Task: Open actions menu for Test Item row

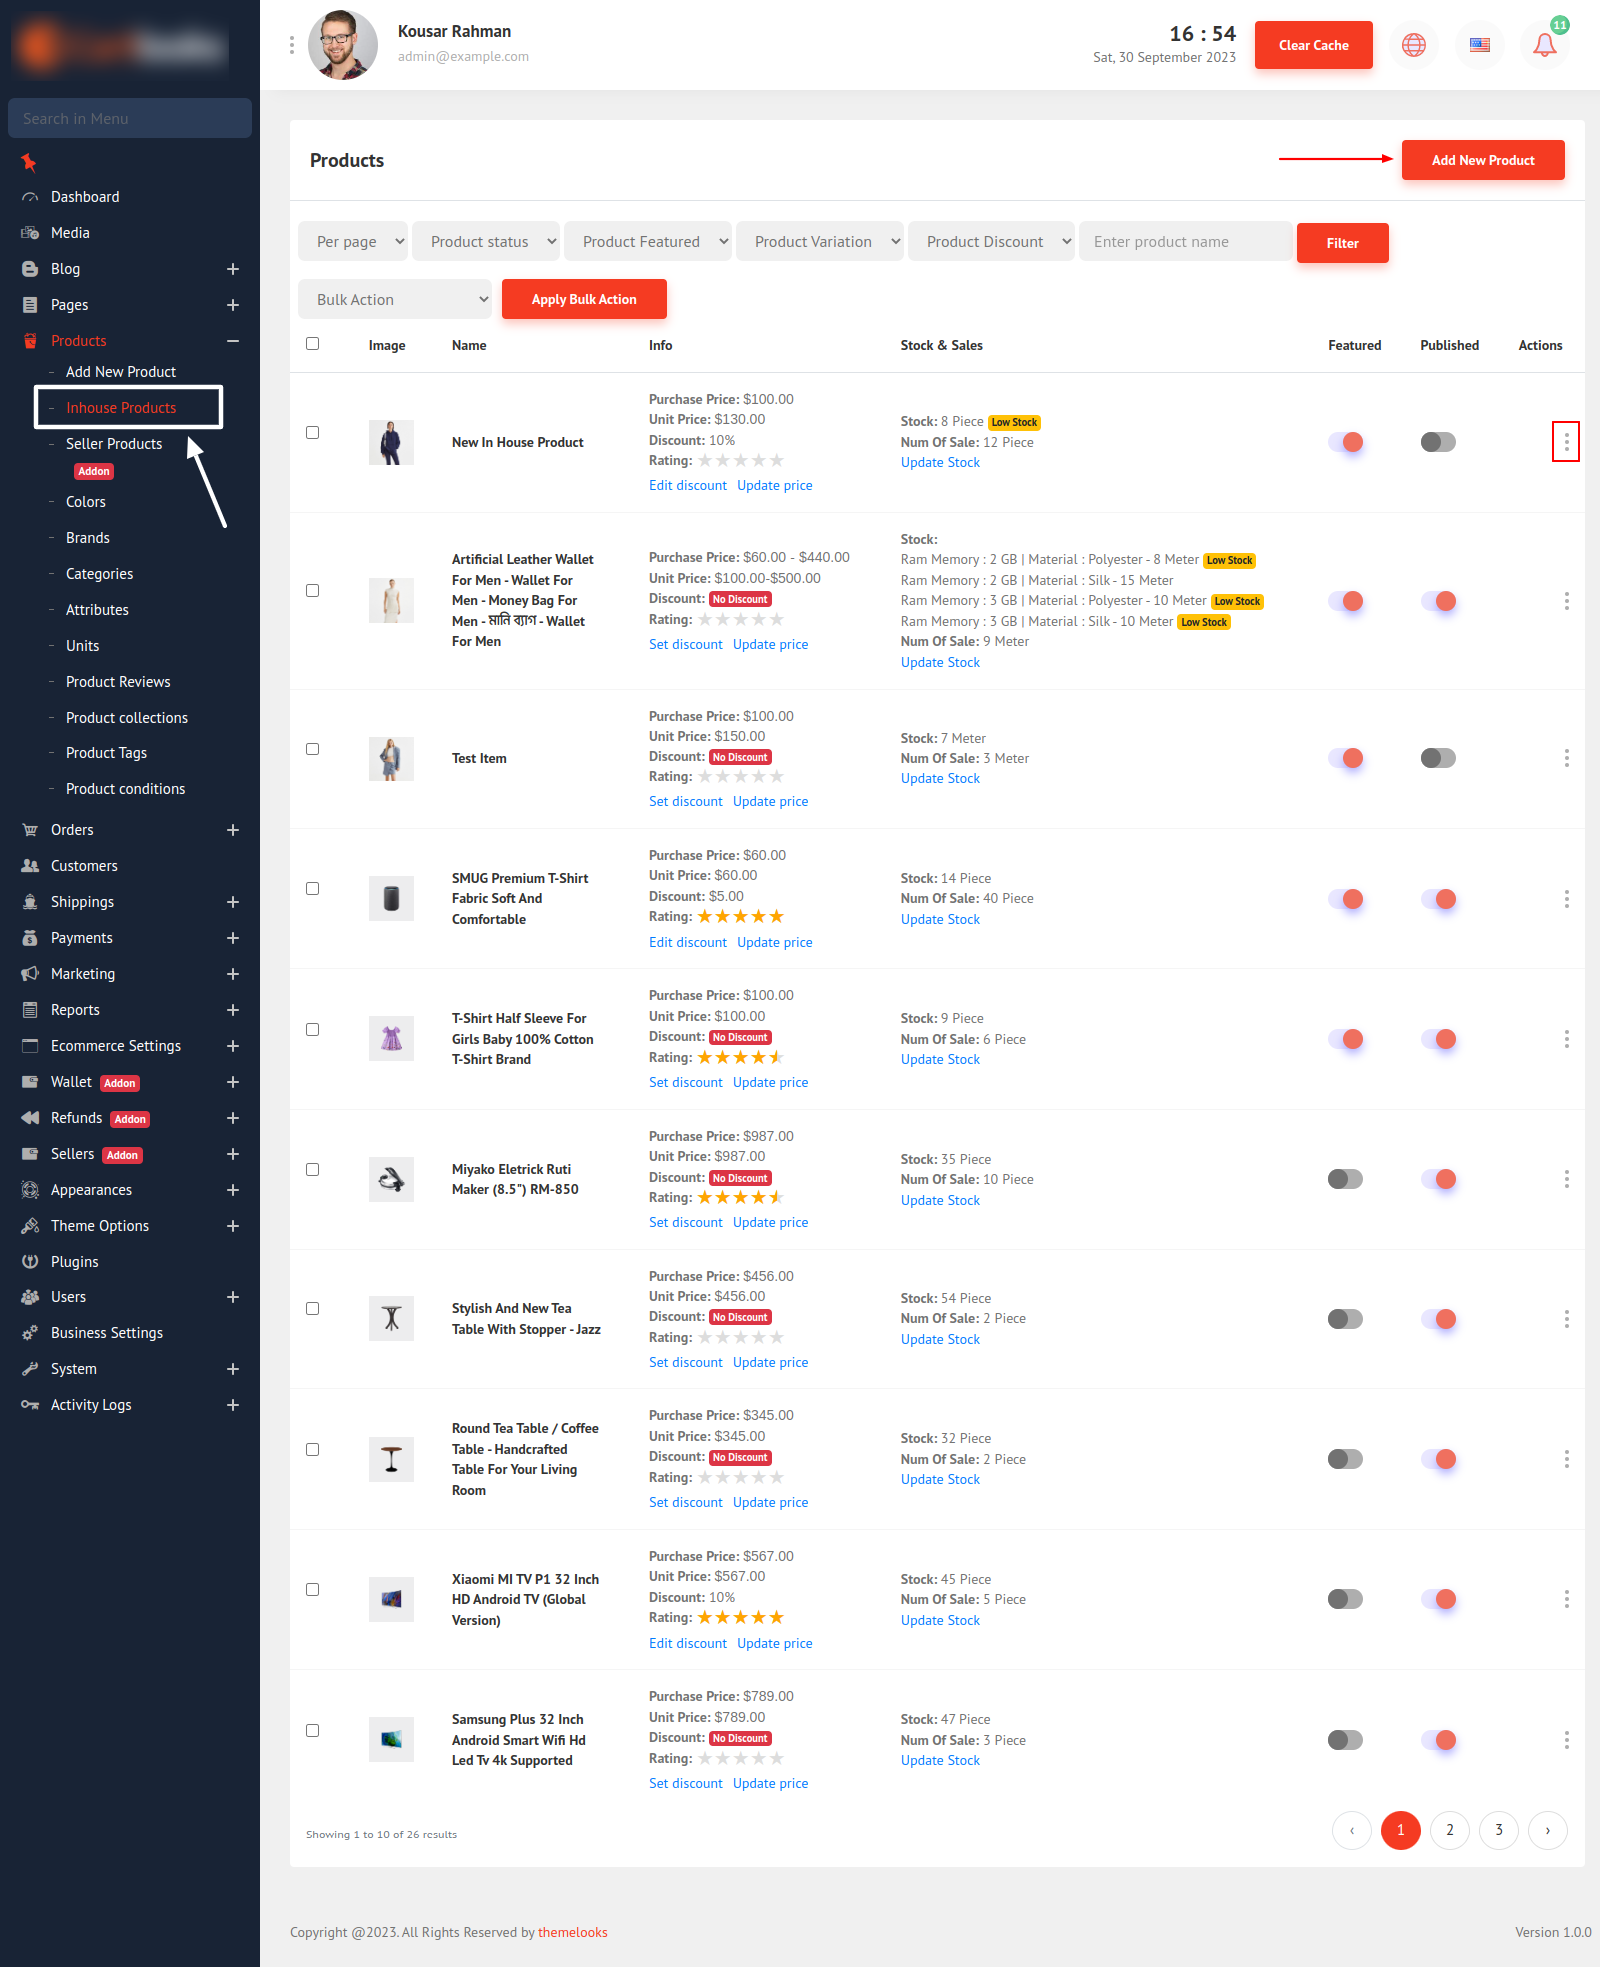Action: coord(1565,758)
